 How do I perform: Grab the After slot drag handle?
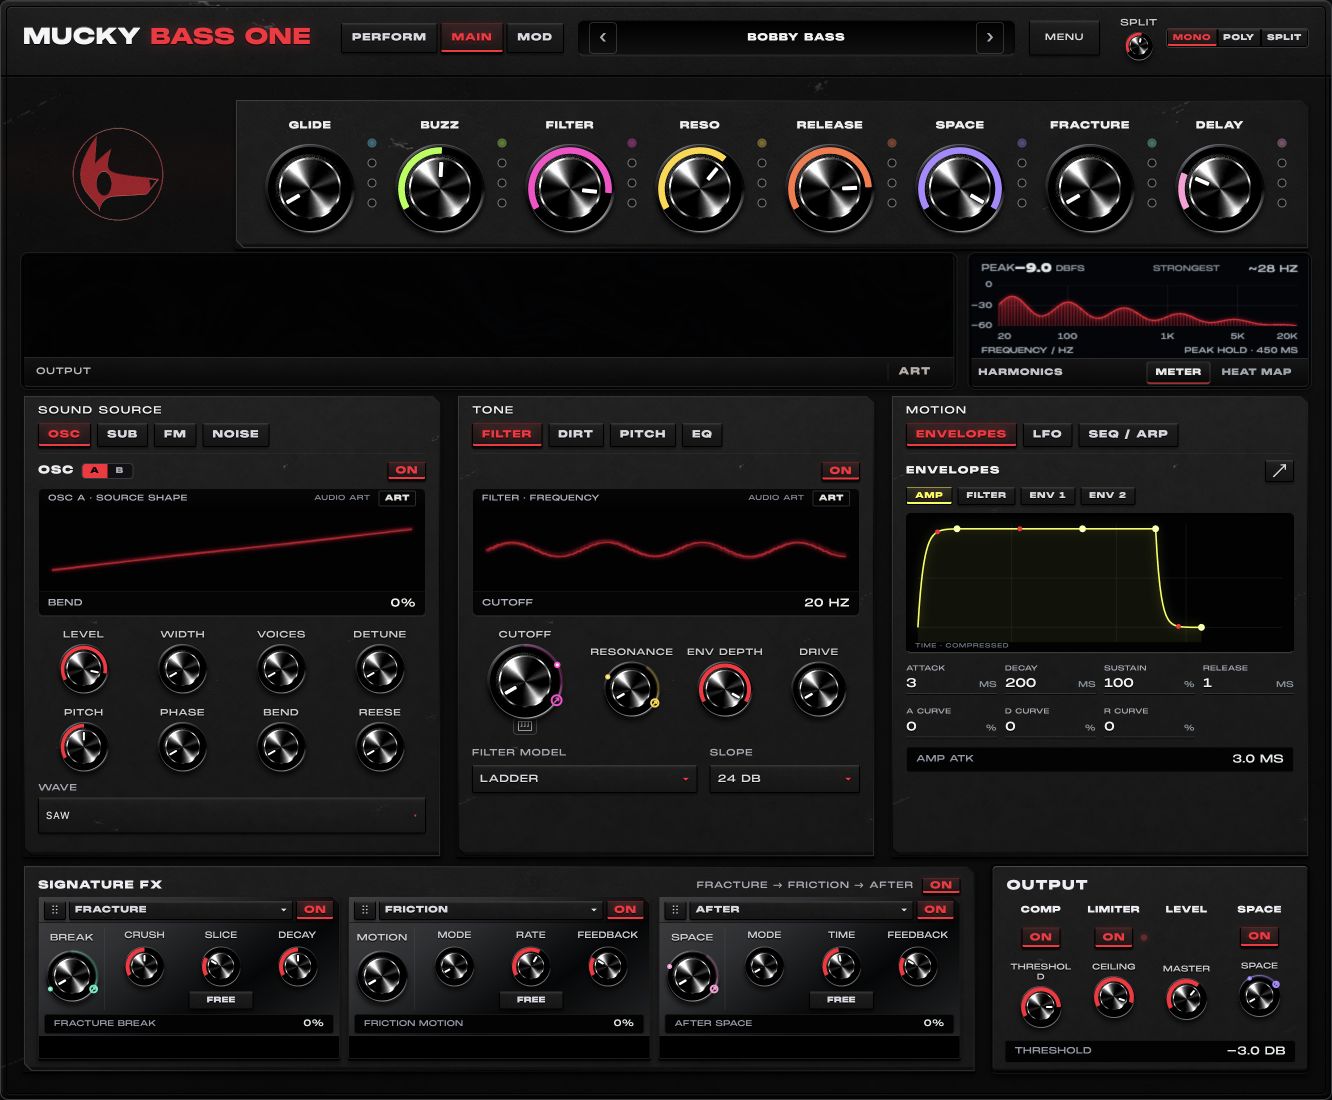click(x=675, y=910)
